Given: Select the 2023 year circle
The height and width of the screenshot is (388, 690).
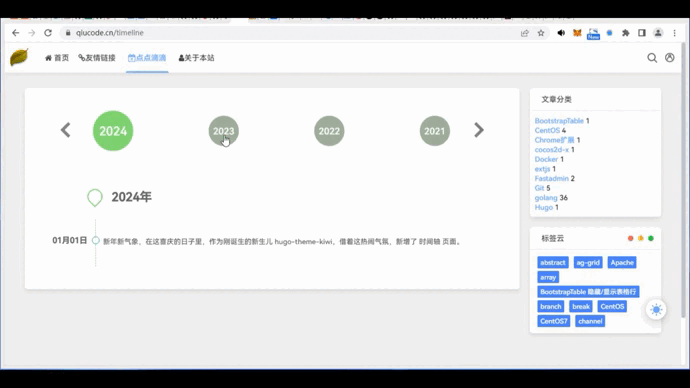Looking at the screenshot, I should click(x=224, y=131).
